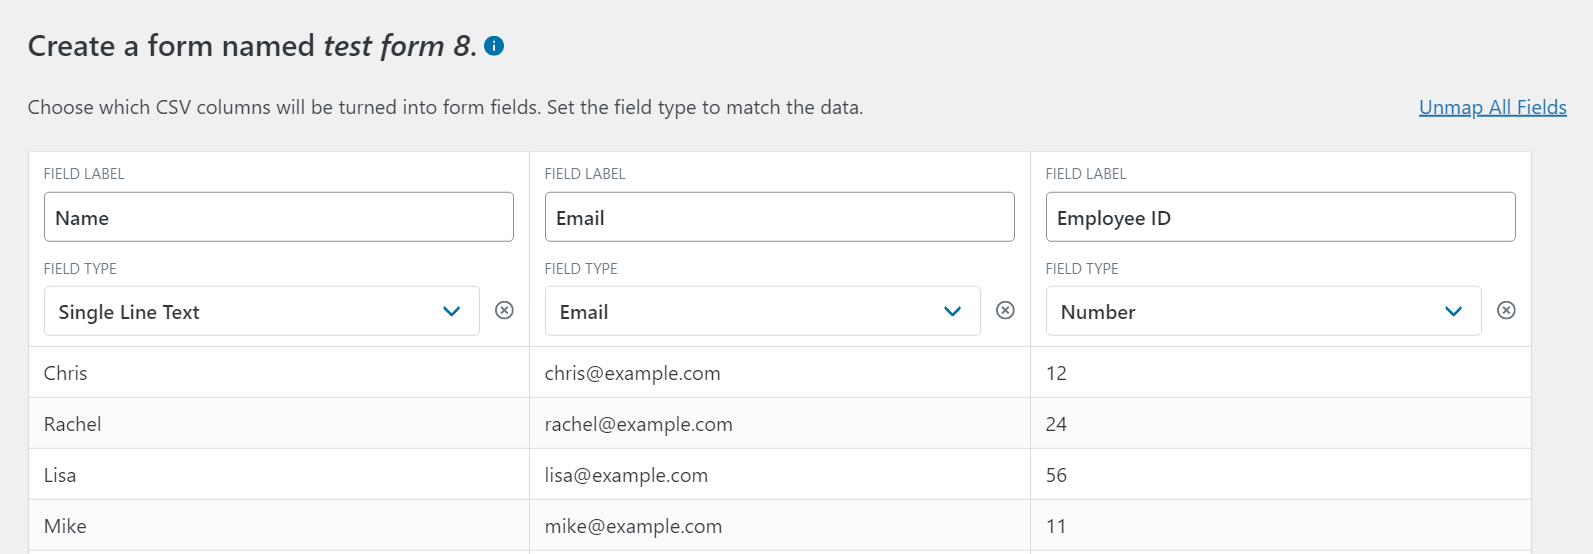This screenshot has height=554, width=1593.
Task: Click into the Email field label input
Action: tap(779, 217)
